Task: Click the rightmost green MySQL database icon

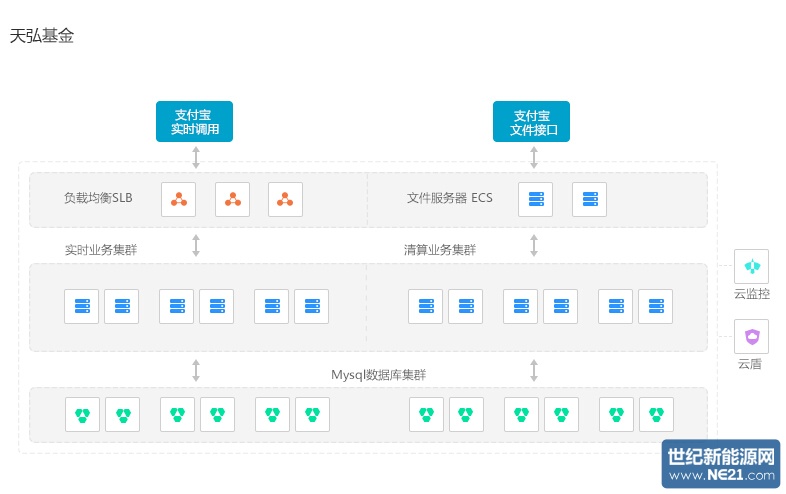Action: coord(655,413)
